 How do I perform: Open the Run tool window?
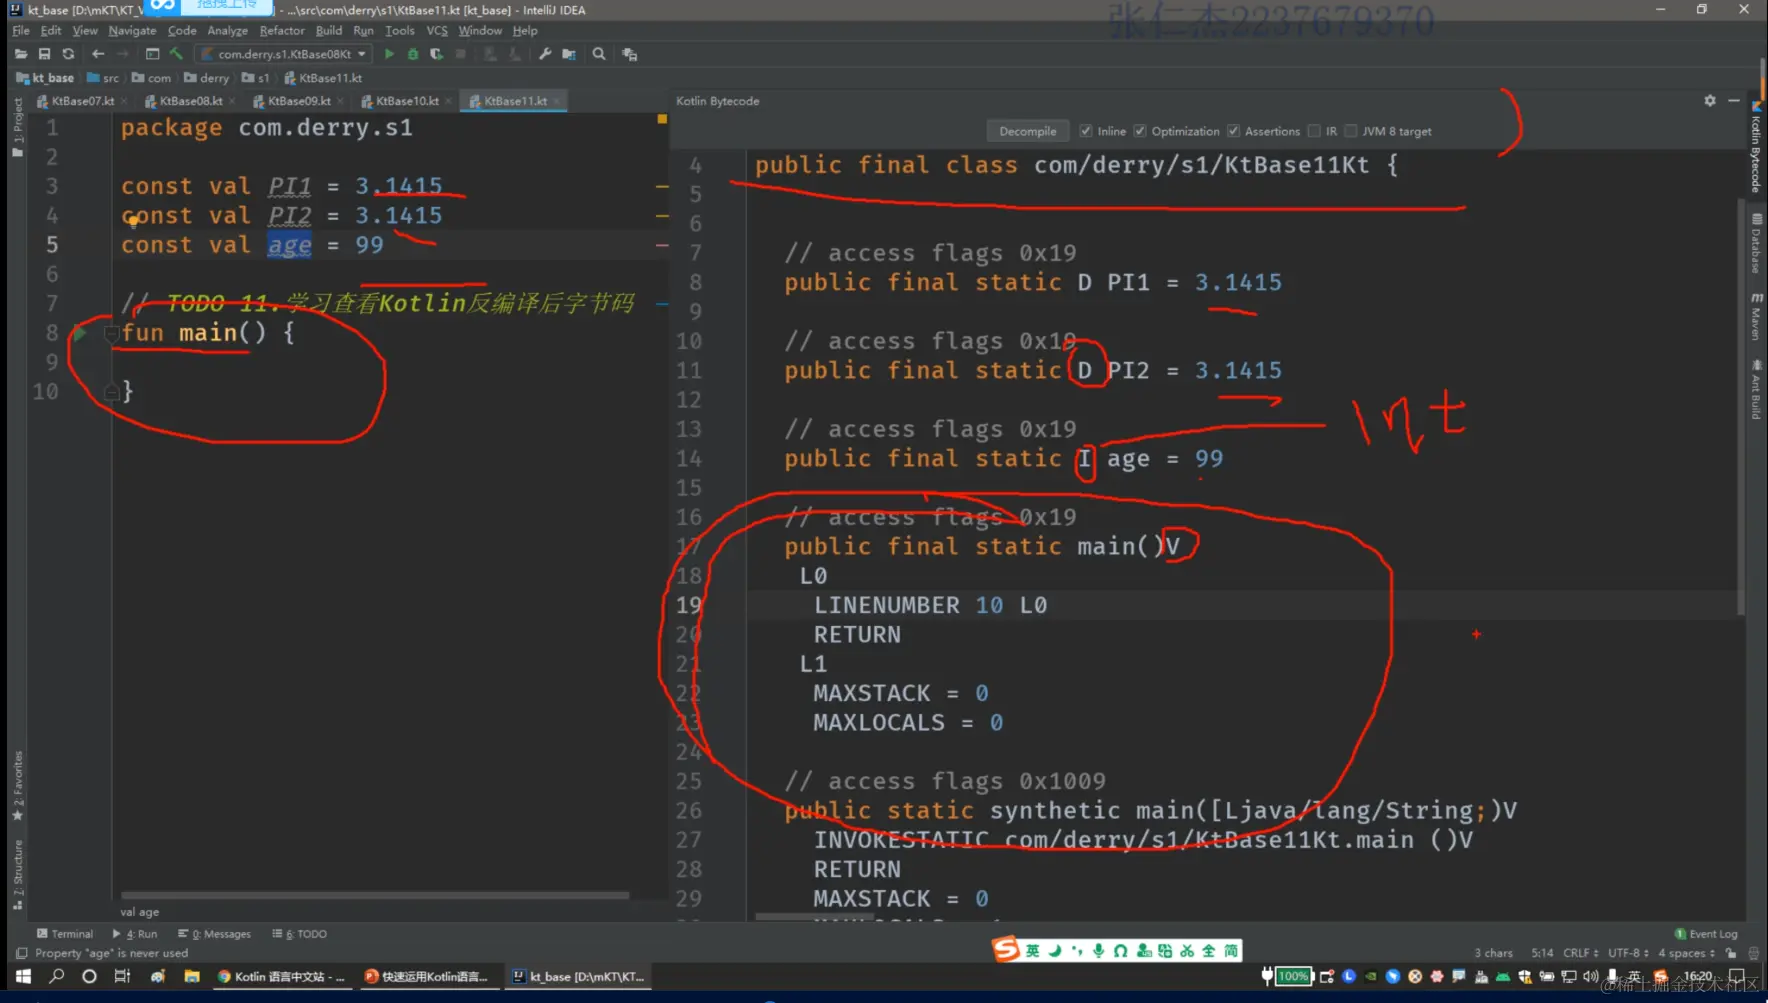tap(135, 934)
